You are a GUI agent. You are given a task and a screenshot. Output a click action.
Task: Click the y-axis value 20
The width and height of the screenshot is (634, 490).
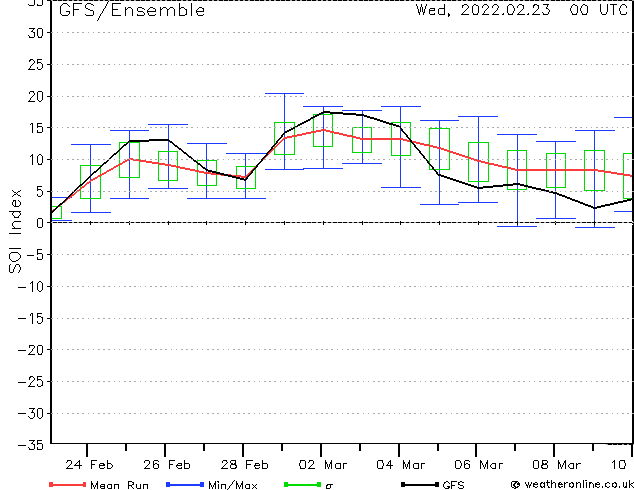(x=36, y=97)
